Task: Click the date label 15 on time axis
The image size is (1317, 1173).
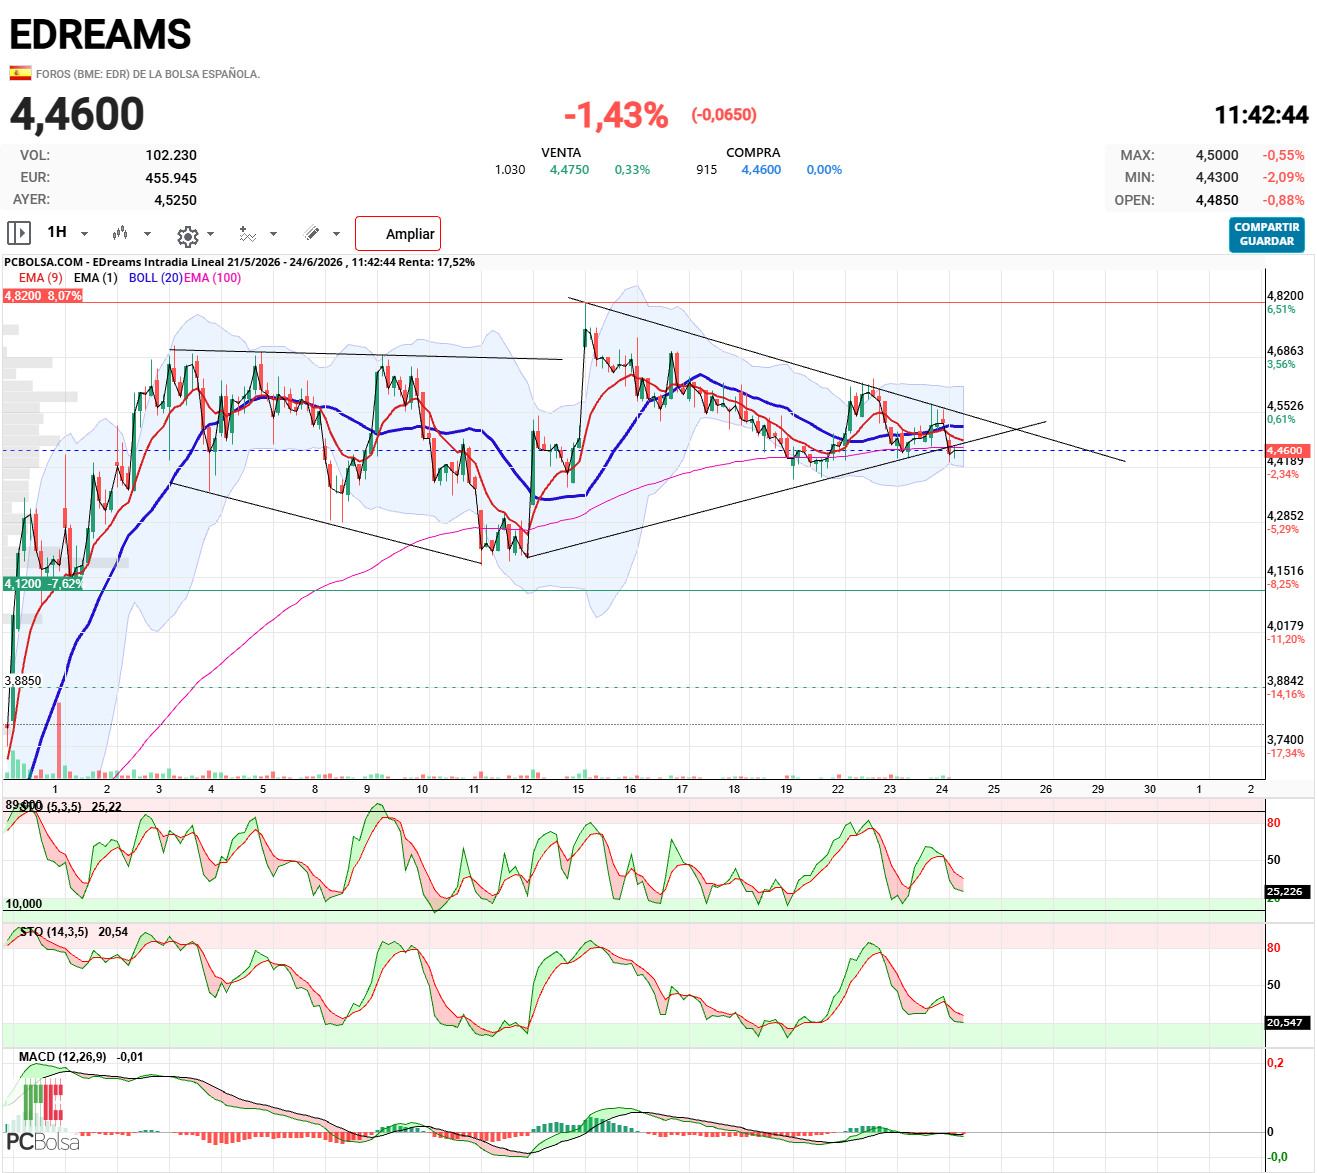Action: coord(578,789)
